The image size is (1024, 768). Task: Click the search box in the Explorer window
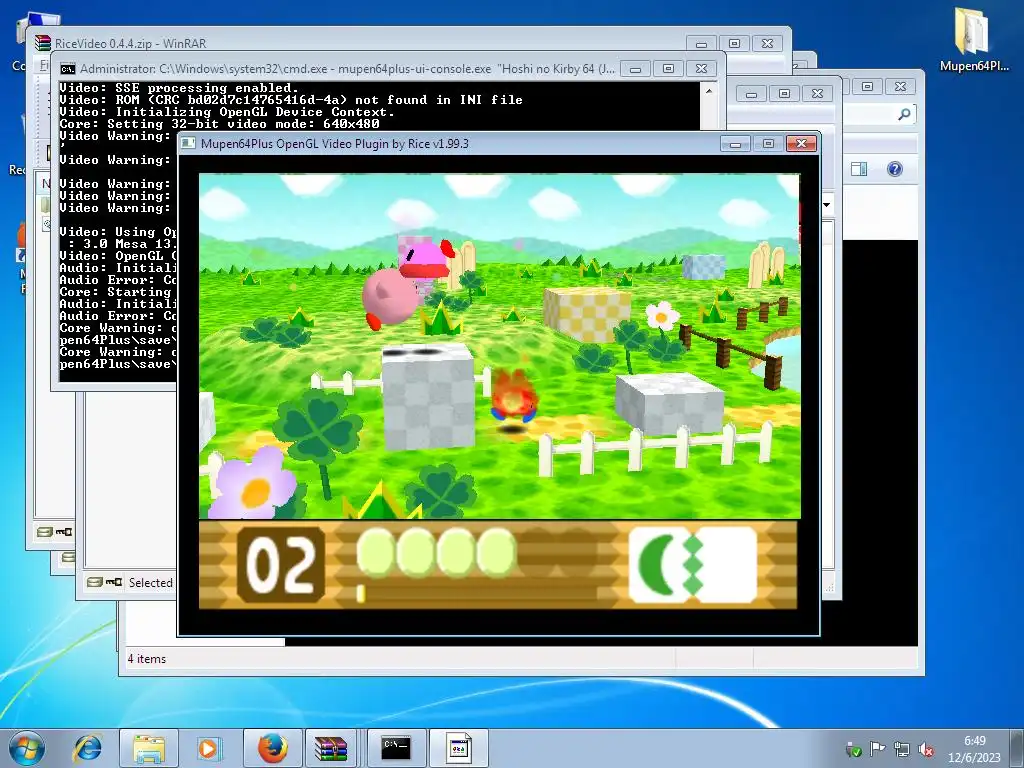tap(878, 114)
